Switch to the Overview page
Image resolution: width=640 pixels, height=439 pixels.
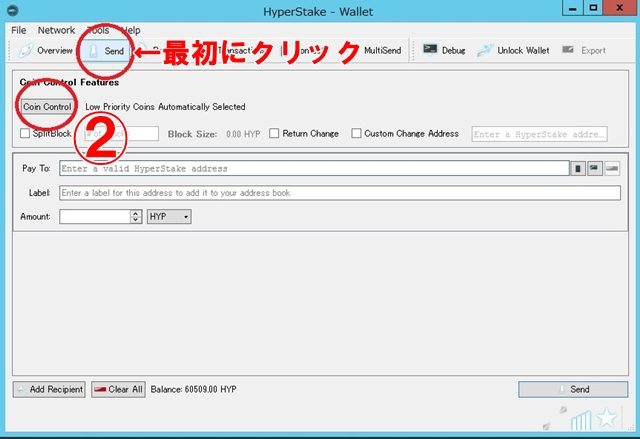click(x=46, y=51)
